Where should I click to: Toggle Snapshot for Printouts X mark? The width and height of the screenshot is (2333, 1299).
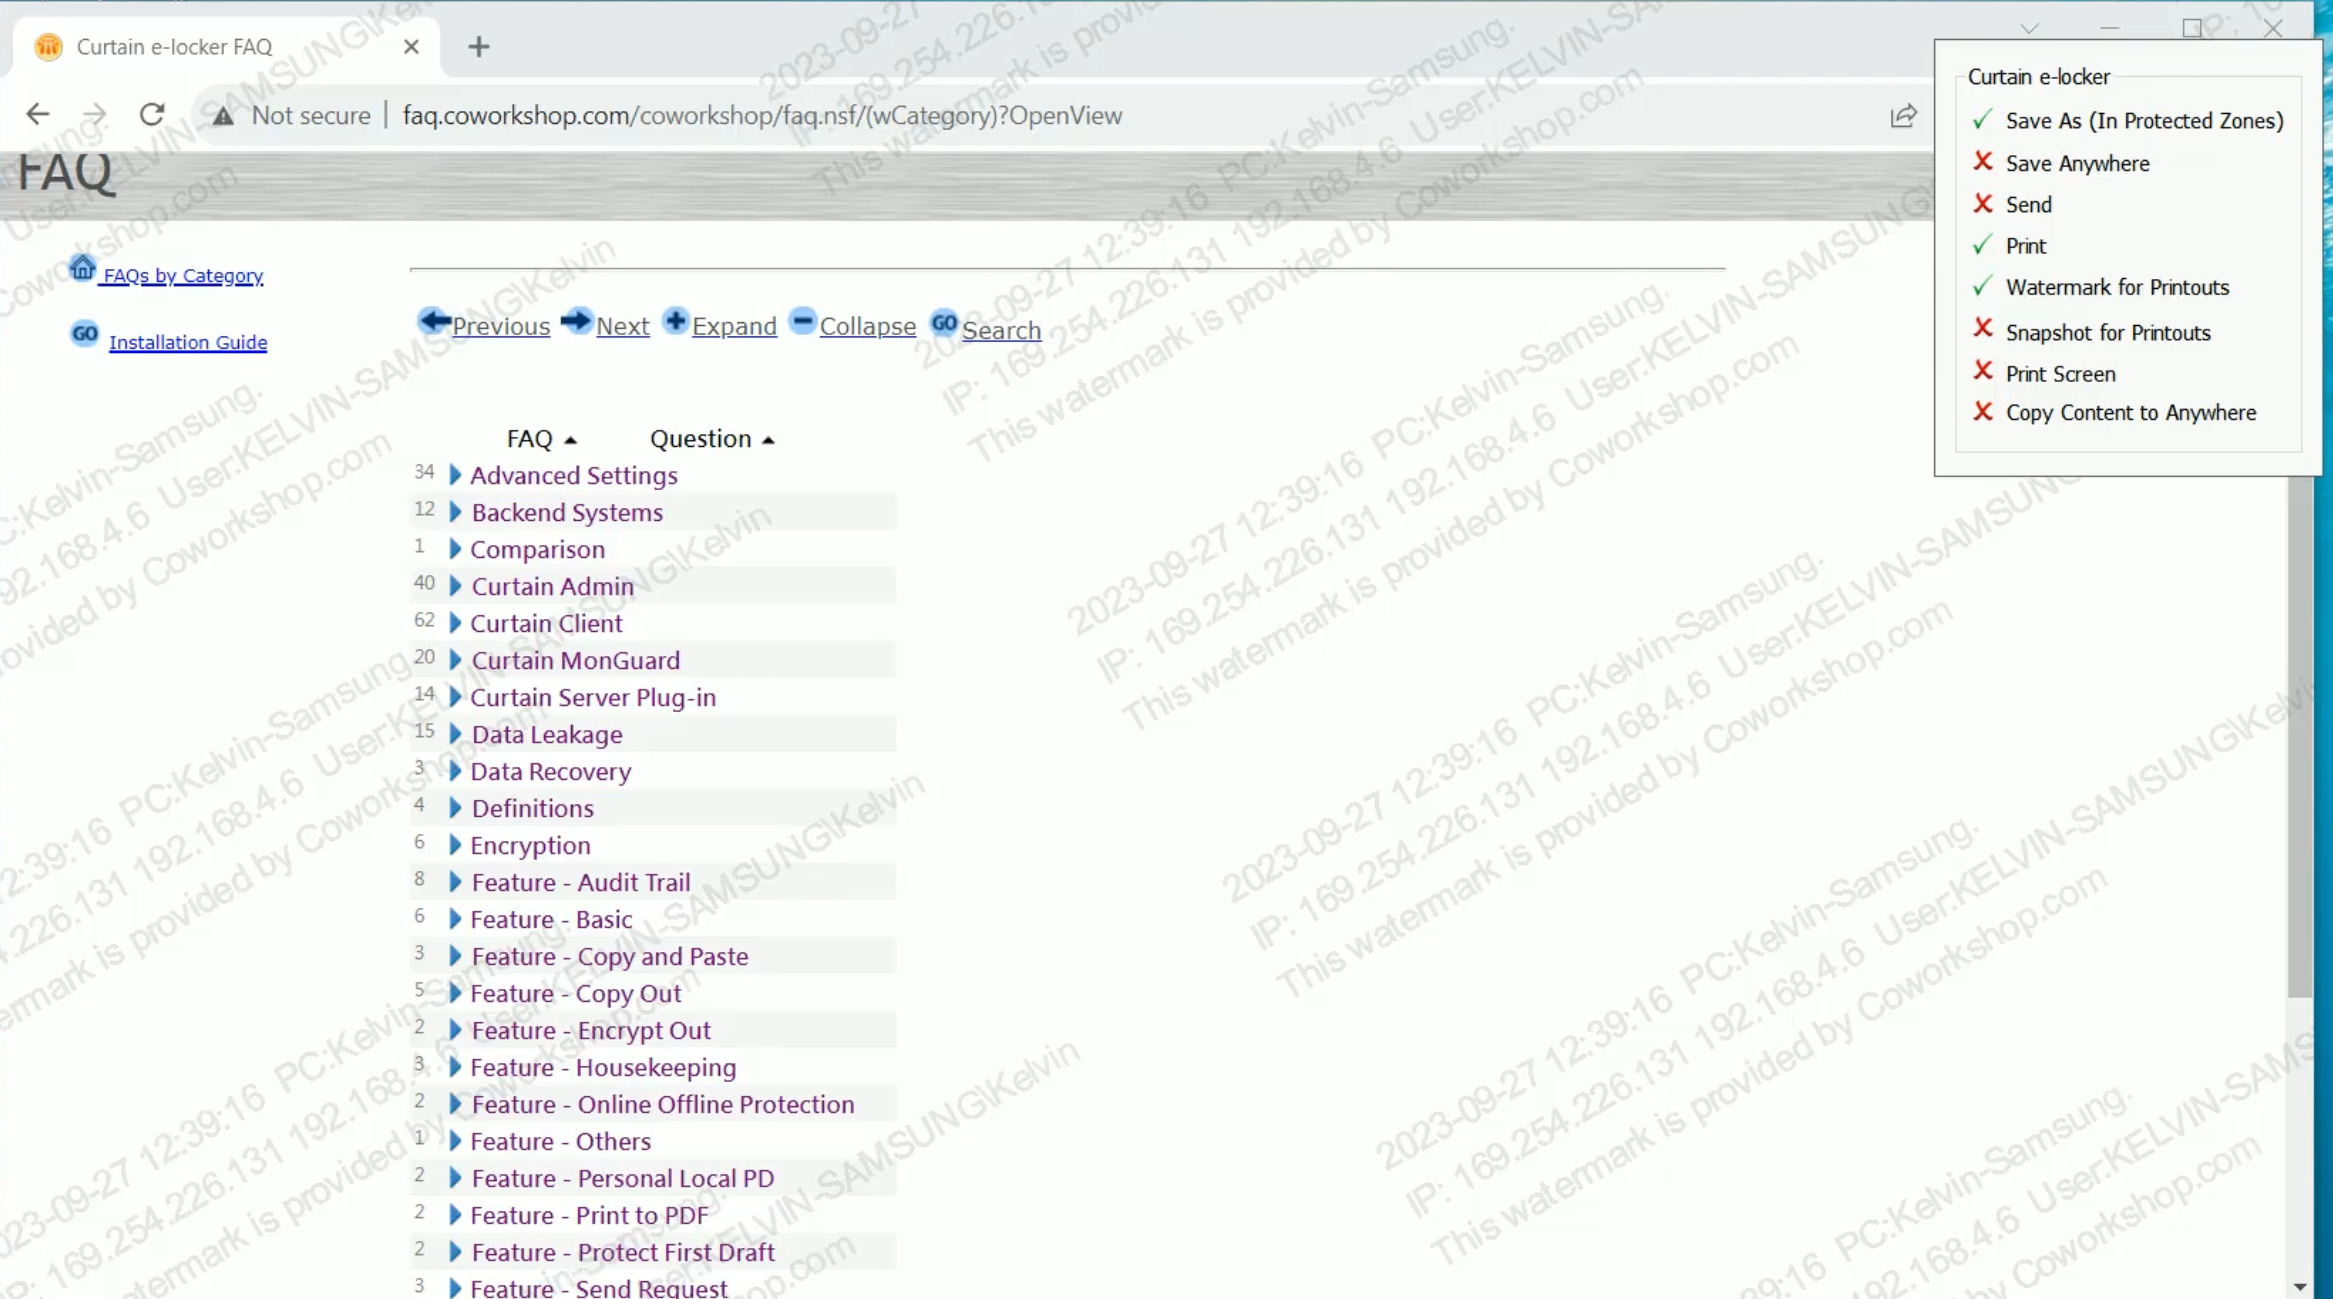point(1982,328)
